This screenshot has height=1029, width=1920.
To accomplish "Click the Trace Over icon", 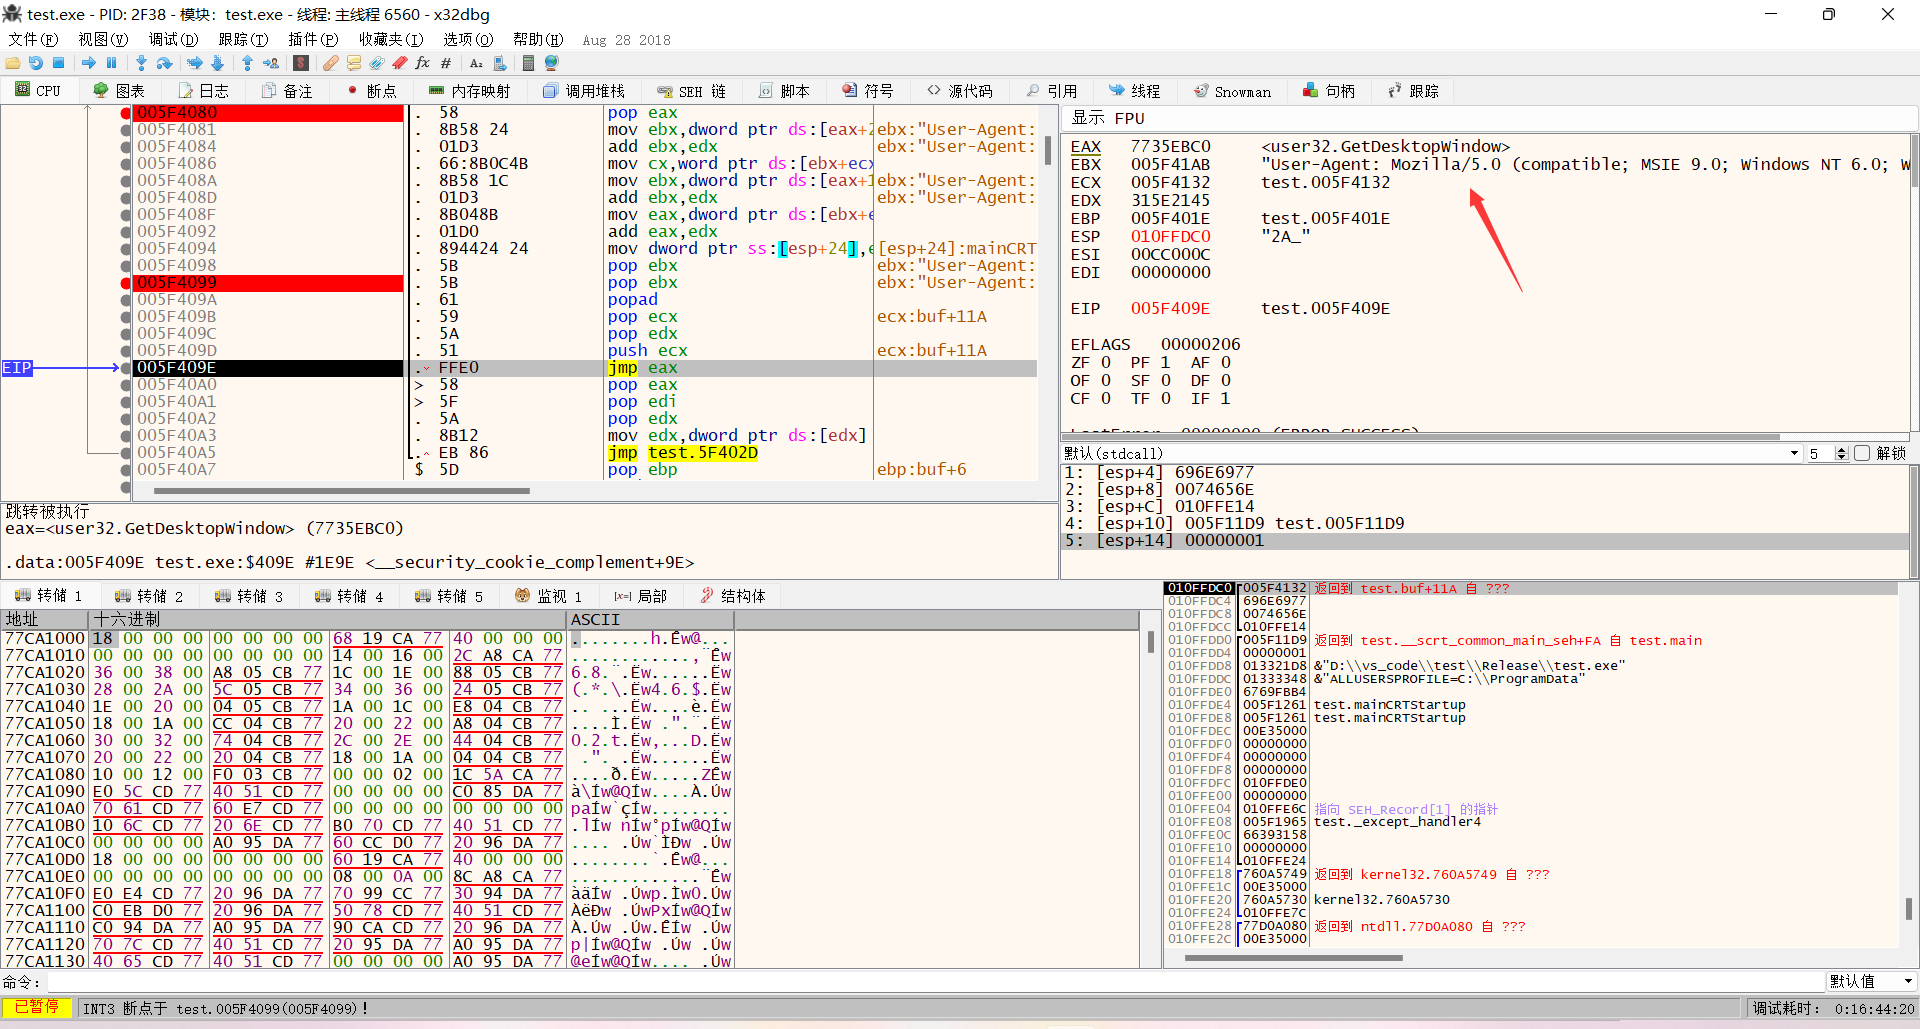I will coord(217,63).
